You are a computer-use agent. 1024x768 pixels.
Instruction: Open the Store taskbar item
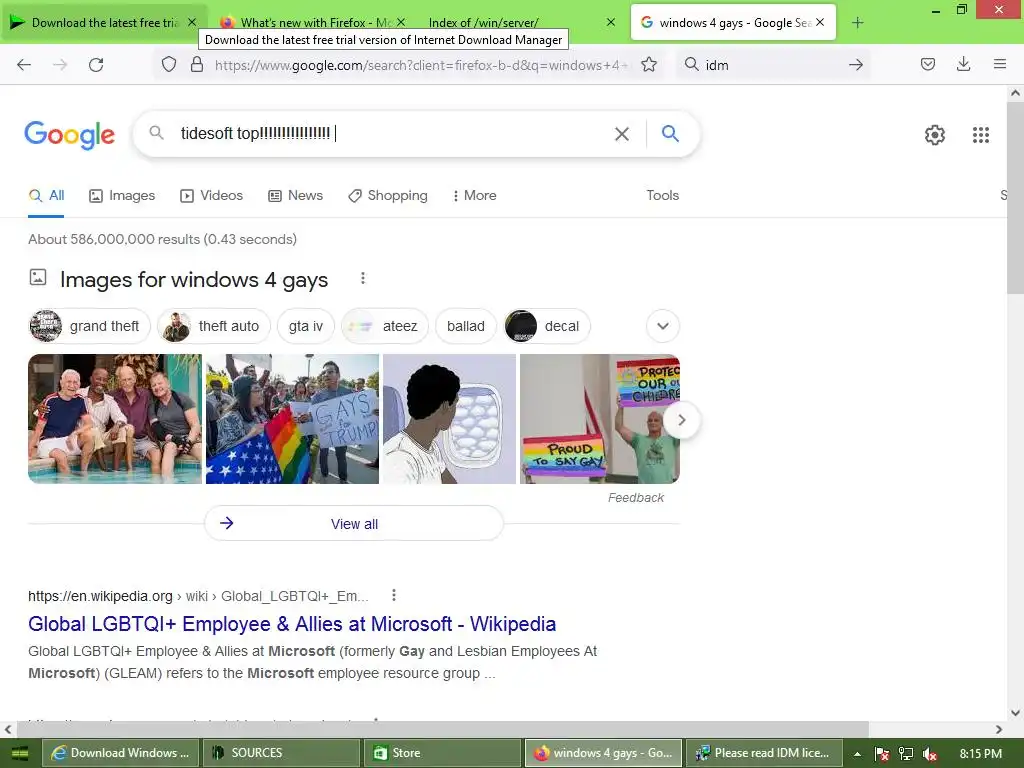443,753
